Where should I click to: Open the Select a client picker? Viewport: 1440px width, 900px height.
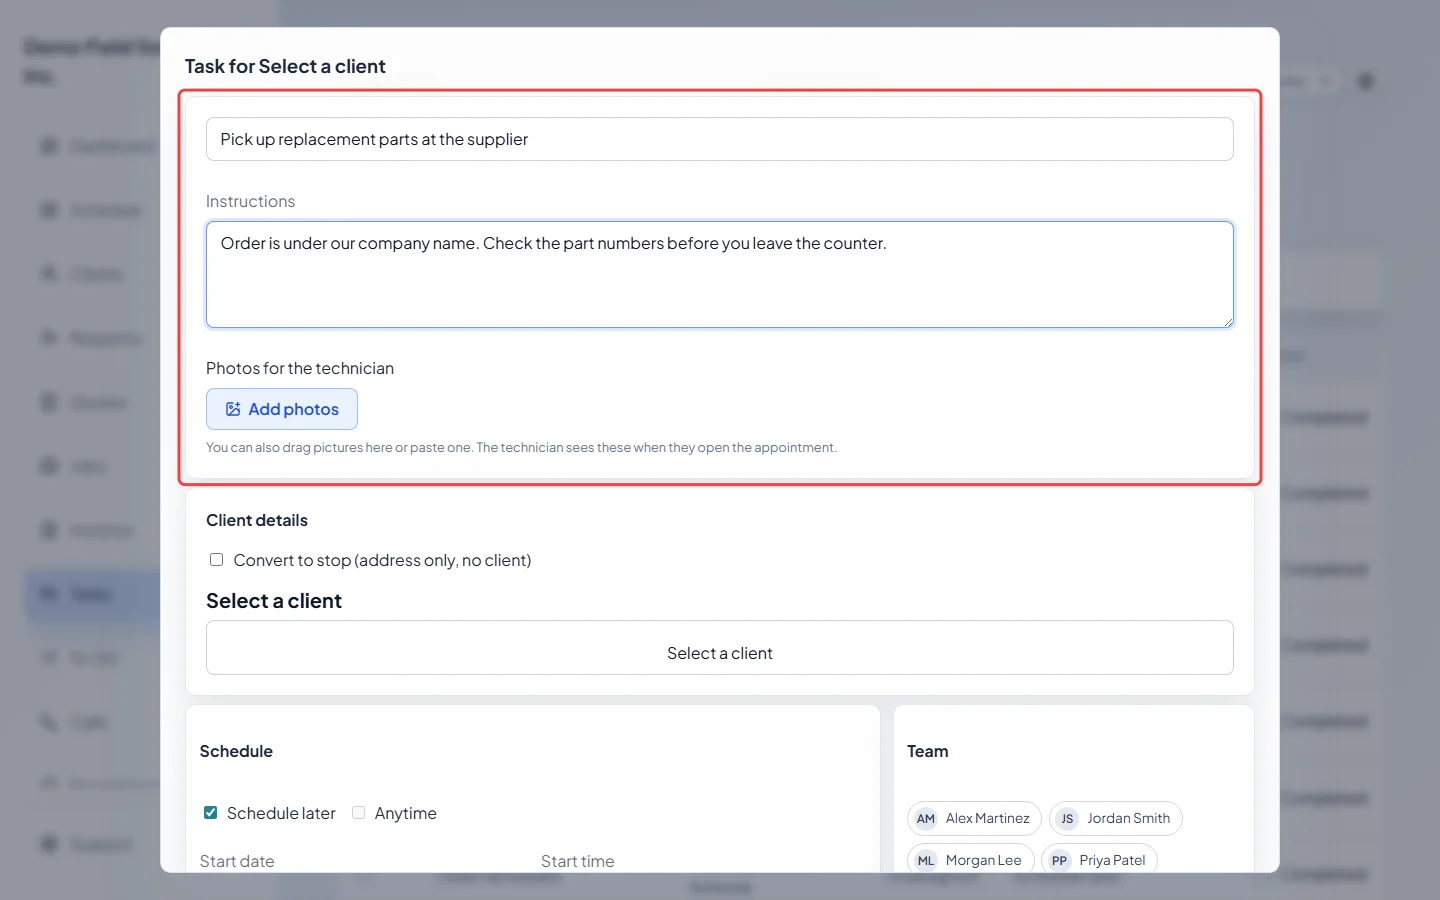click(x=719, y=648)
